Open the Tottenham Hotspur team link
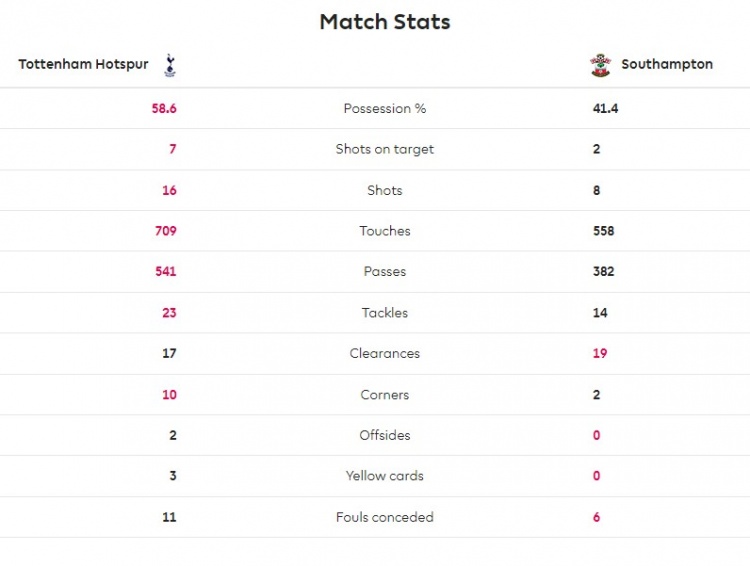The image size is (750, 566). pyautogui.click(x=83, y=64)
